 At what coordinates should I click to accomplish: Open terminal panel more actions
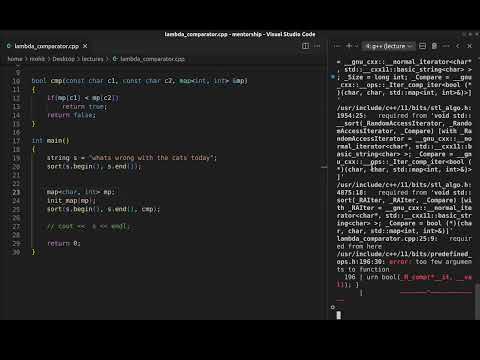tap(446, 46)
